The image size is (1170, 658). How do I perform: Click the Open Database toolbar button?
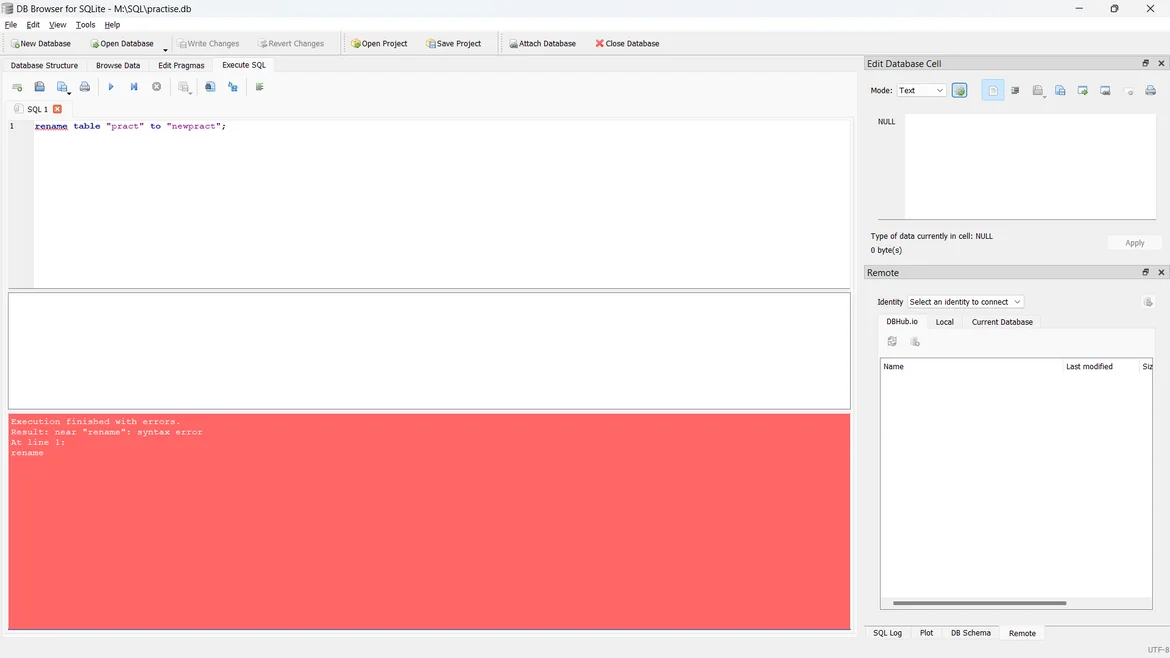click(122, 44)
